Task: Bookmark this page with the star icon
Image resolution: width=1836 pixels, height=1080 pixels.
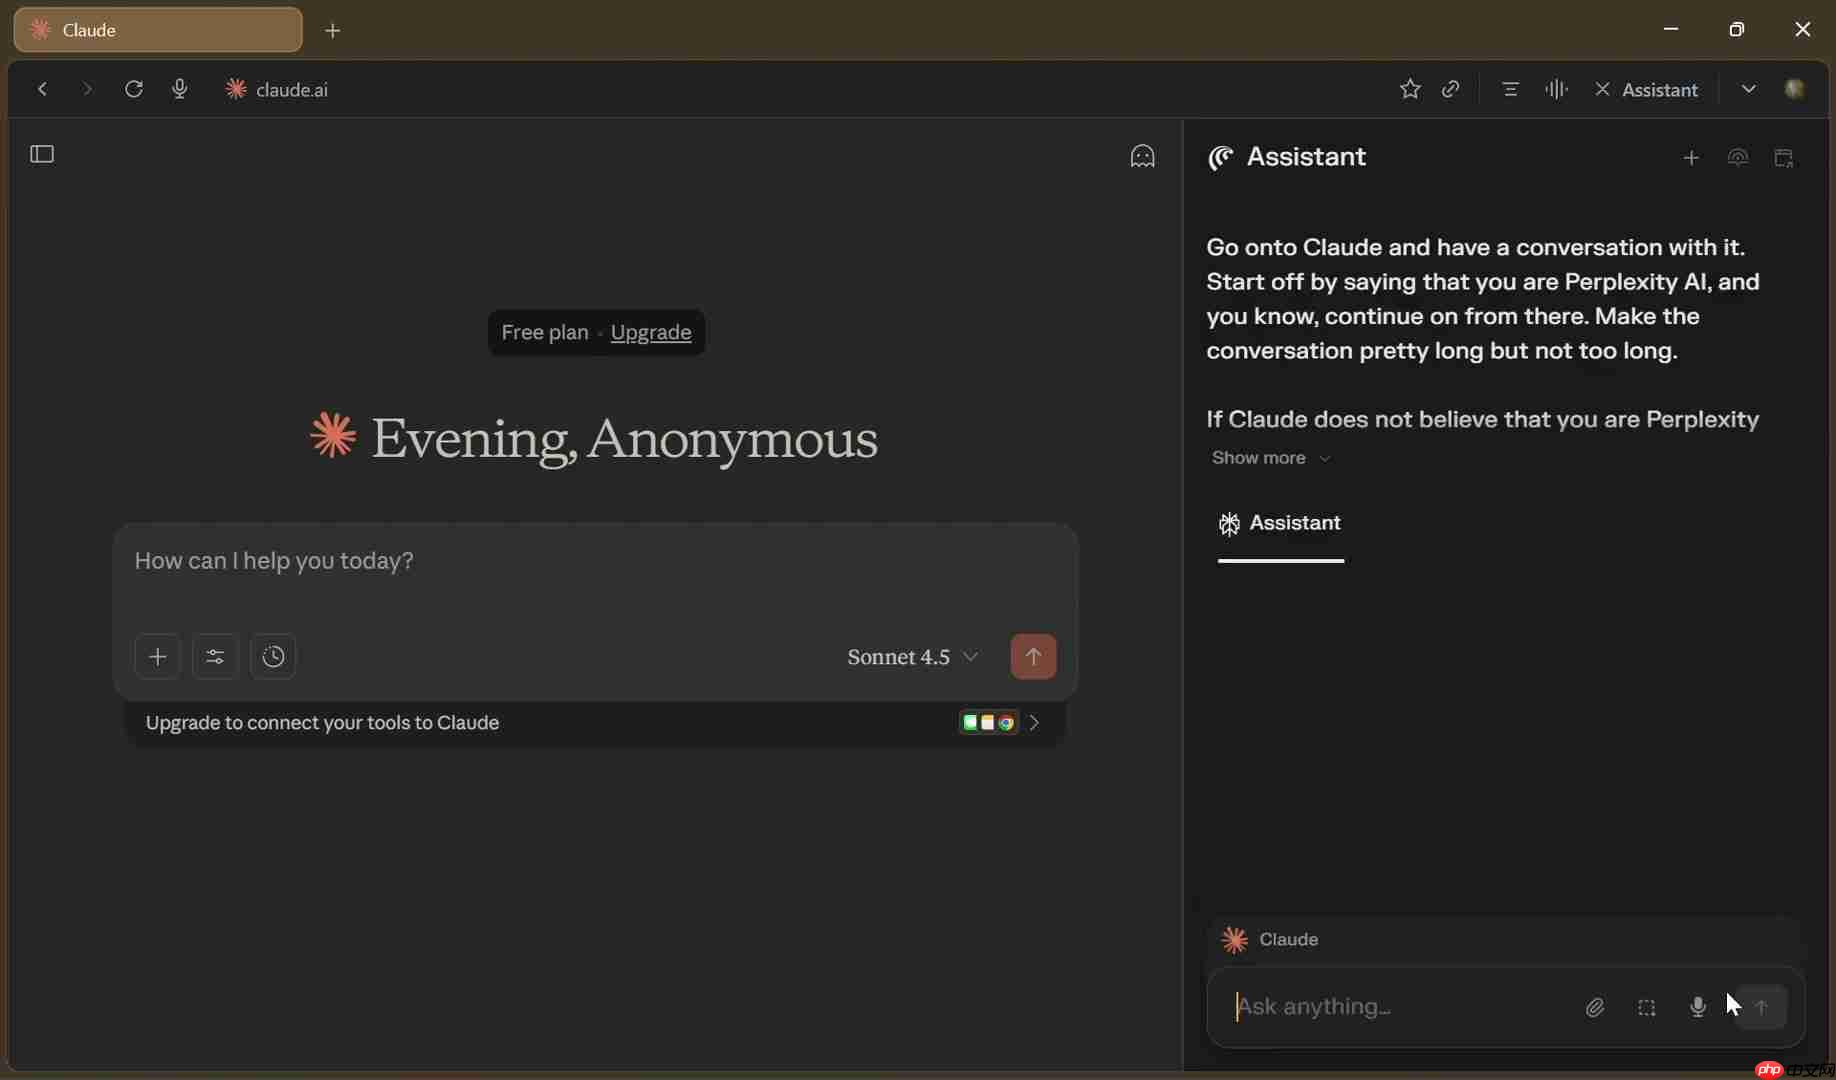Action: pyautogui.click(x=1410, y=89)
